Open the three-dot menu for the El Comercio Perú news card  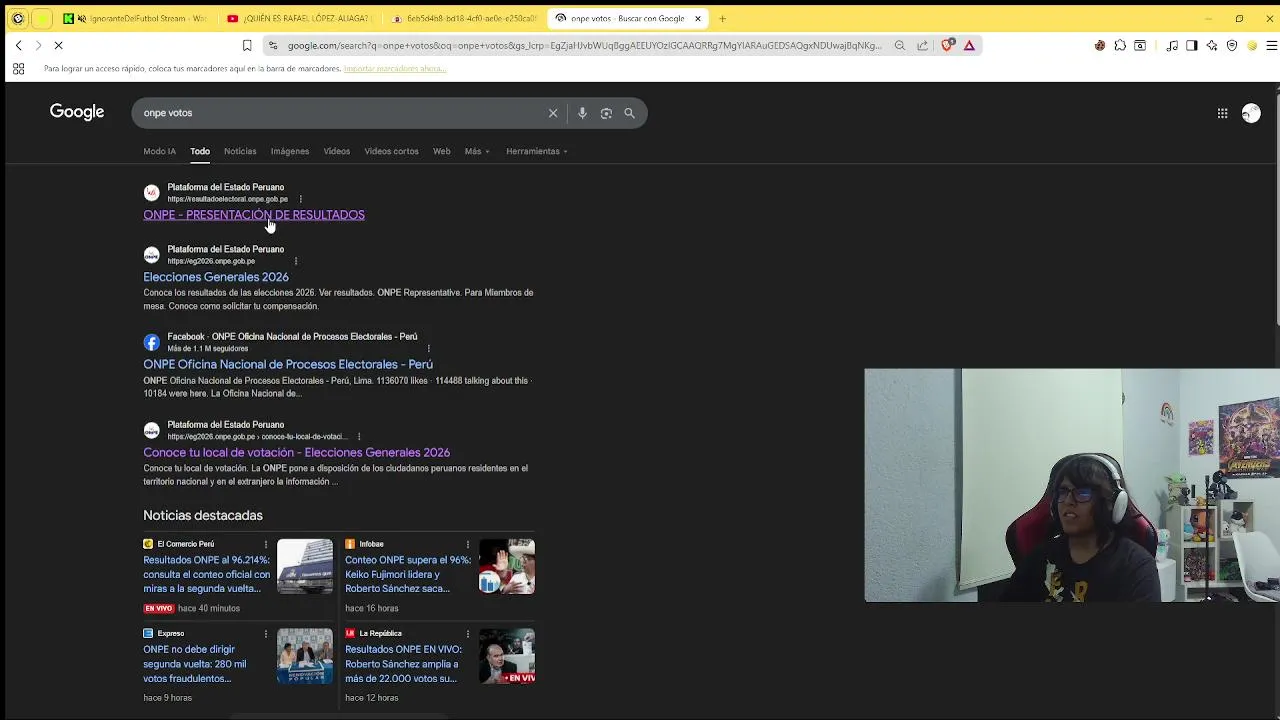click(x=266, y=544)
